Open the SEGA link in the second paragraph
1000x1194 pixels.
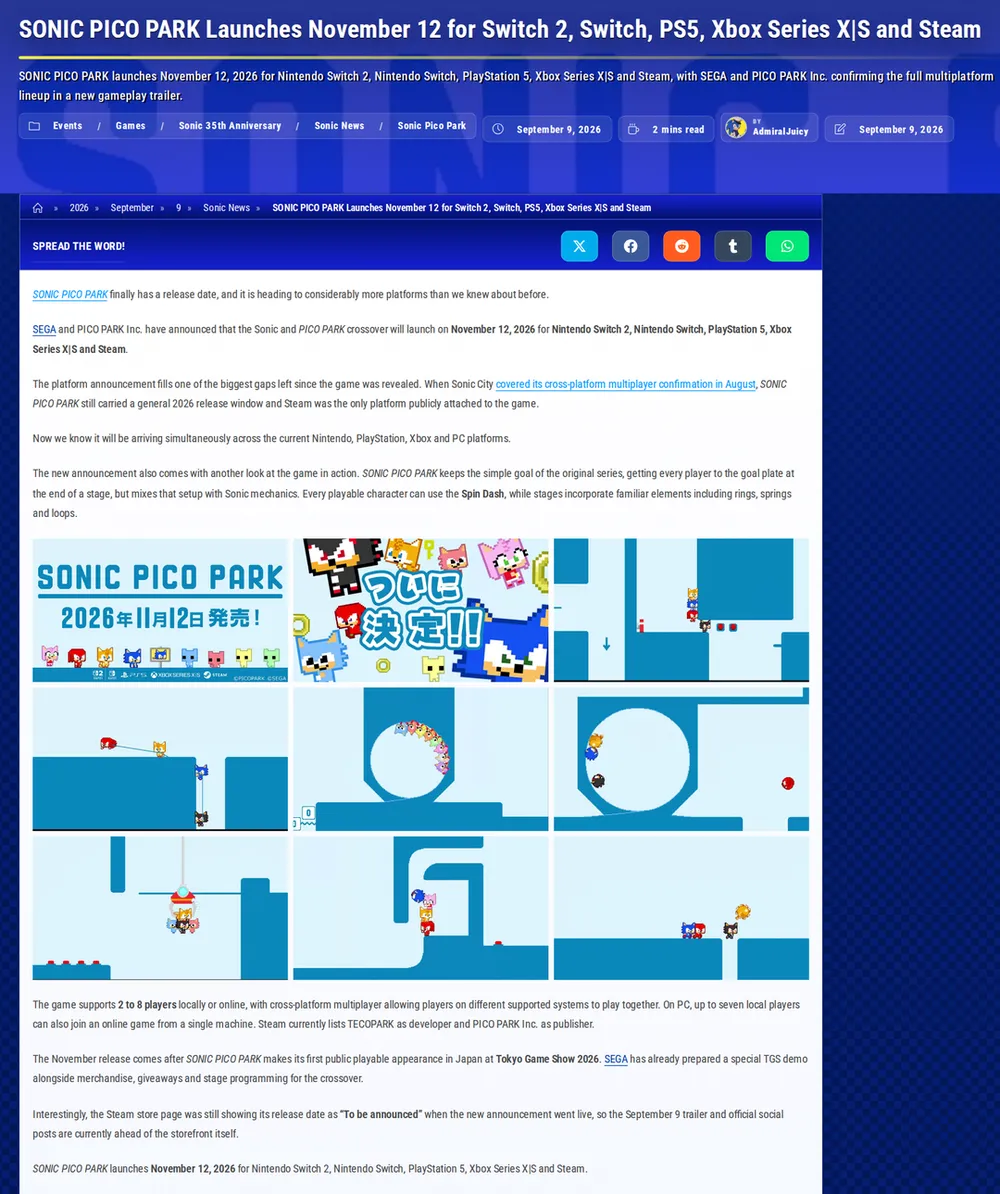44,330
